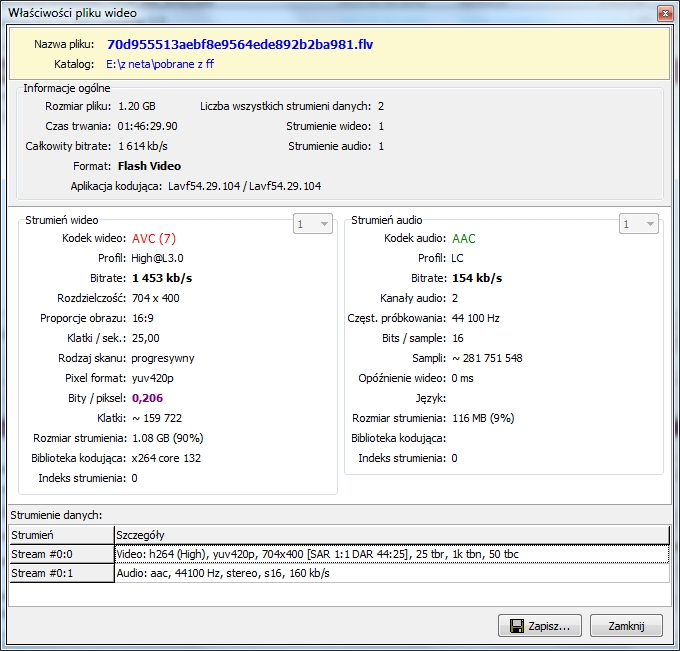Click the Bits / sample value 16
680x651 pixels.
pyautogui.click(x=458, y=338)
